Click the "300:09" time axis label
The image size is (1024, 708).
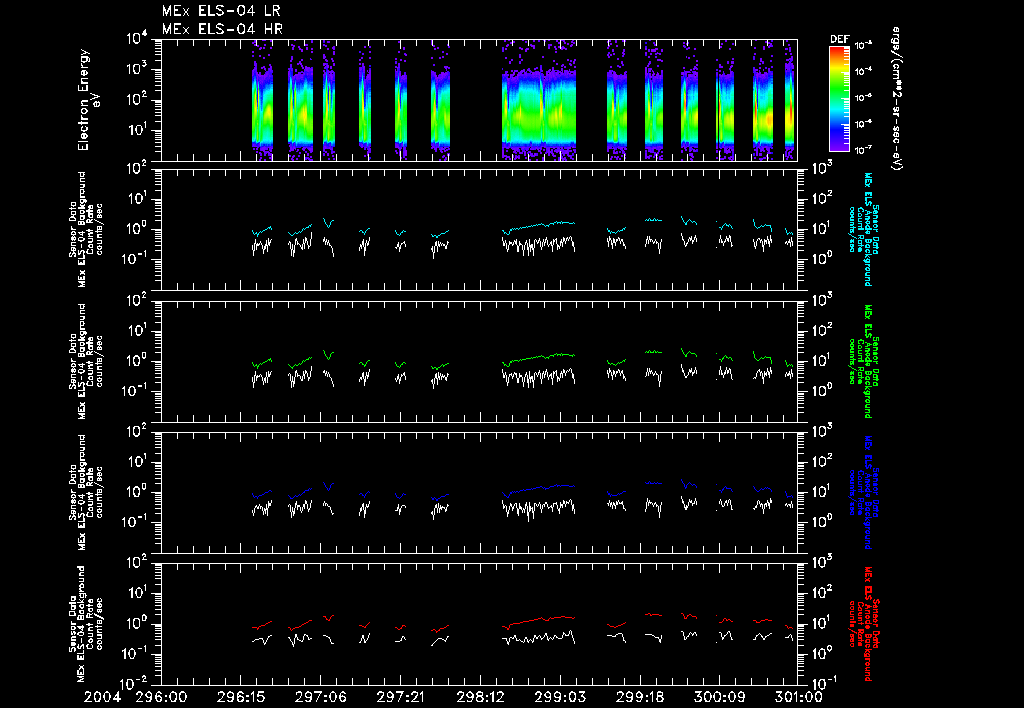[x=719, y=697]
